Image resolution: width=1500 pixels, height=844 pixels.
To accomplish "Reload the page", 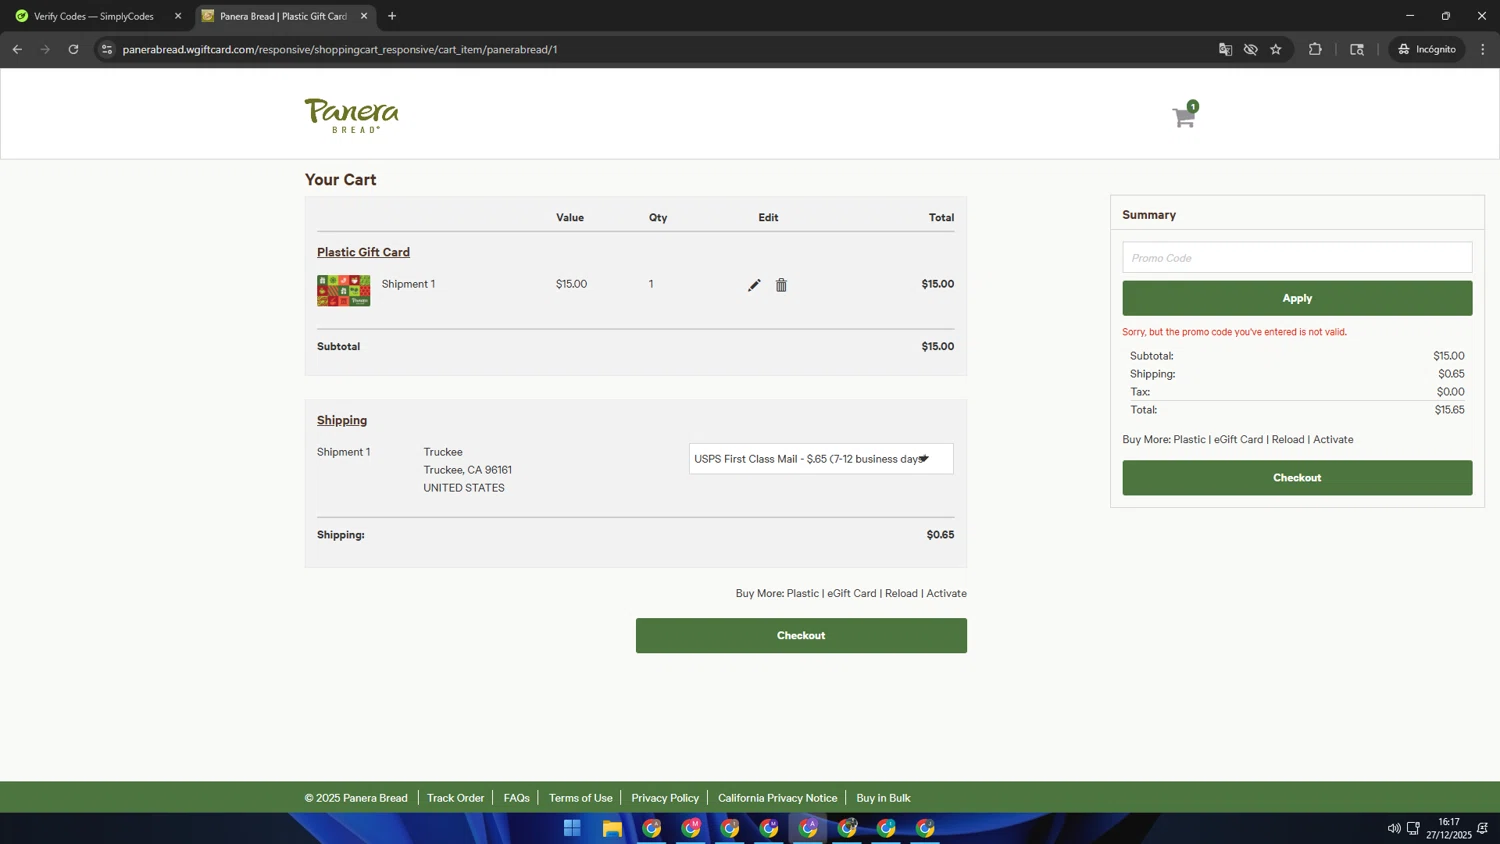I will (x=73, y=49).
